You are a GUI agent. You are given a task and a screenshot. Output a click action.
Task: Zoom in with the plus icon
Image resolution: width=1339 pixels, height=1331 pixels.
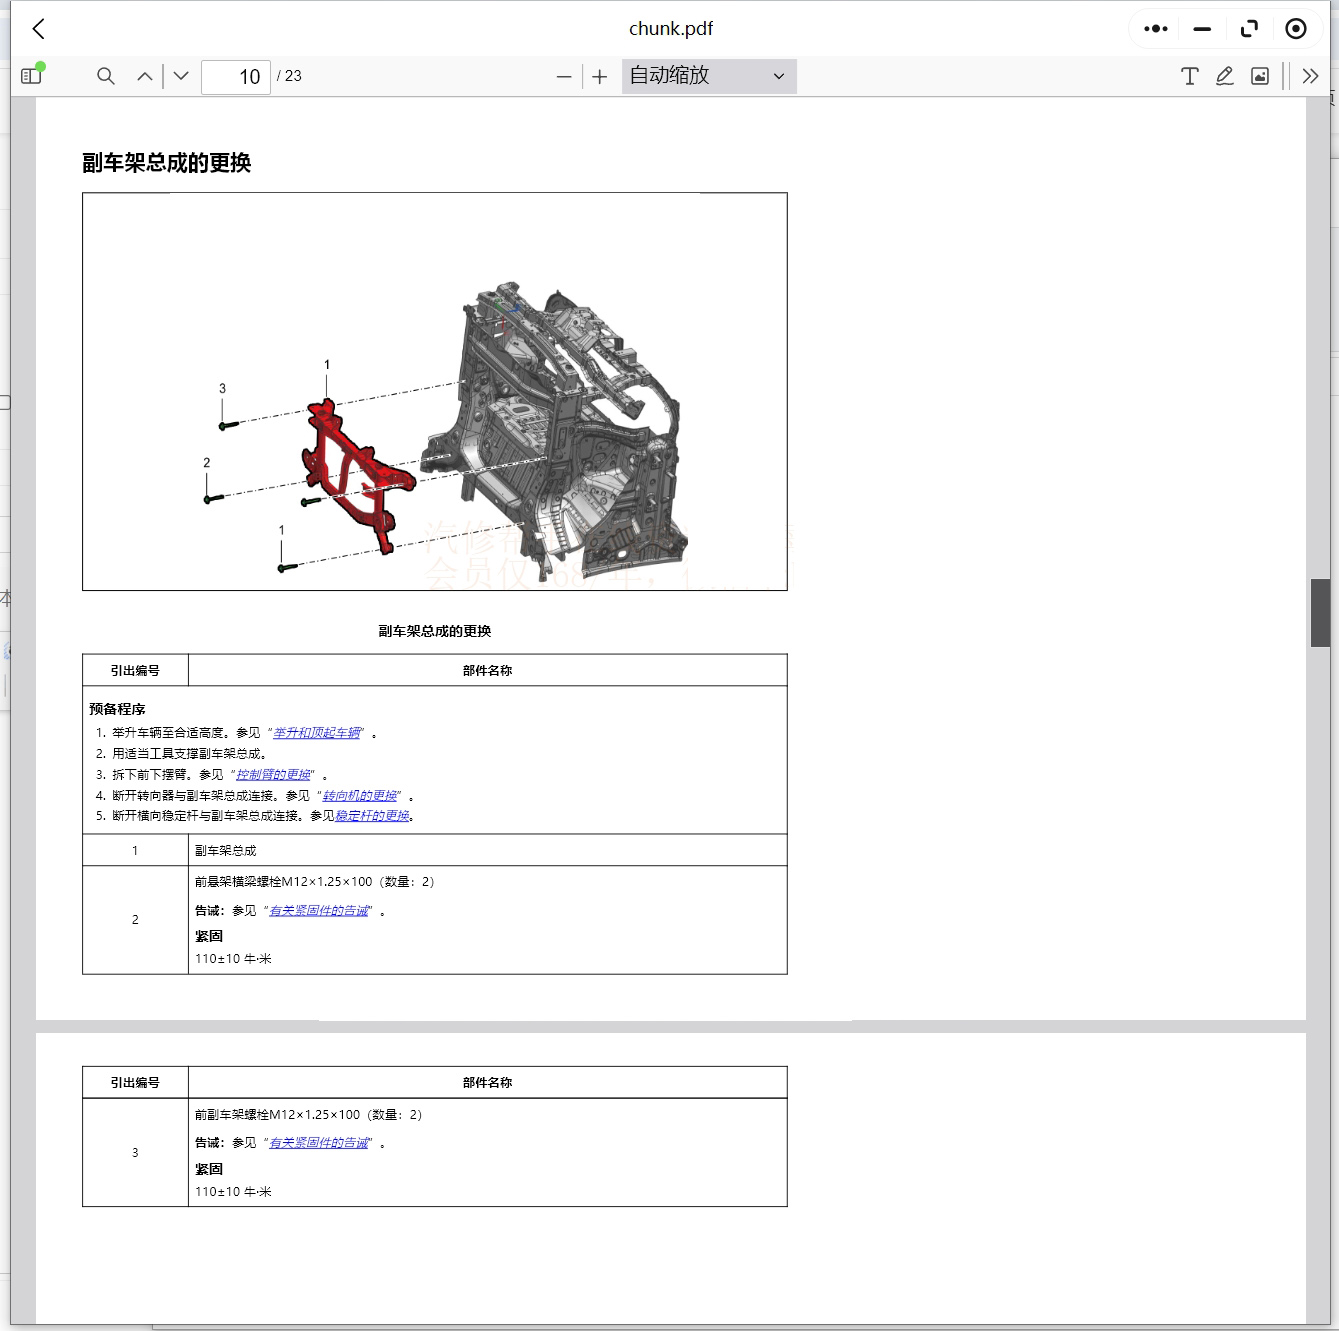click(x=599, y=76)
